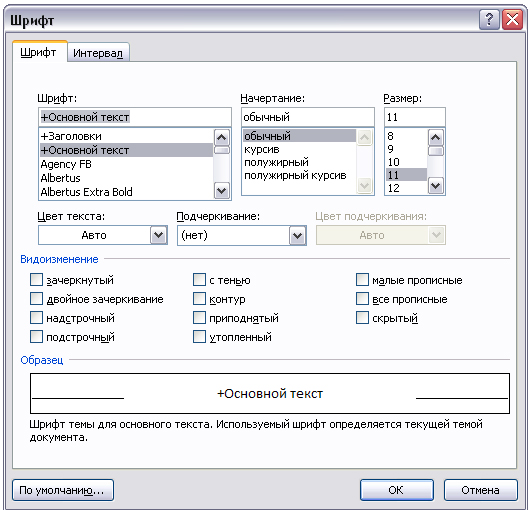Select обычный style in list
The height and width of the screenshot is (510, 532).
[299, 136]
